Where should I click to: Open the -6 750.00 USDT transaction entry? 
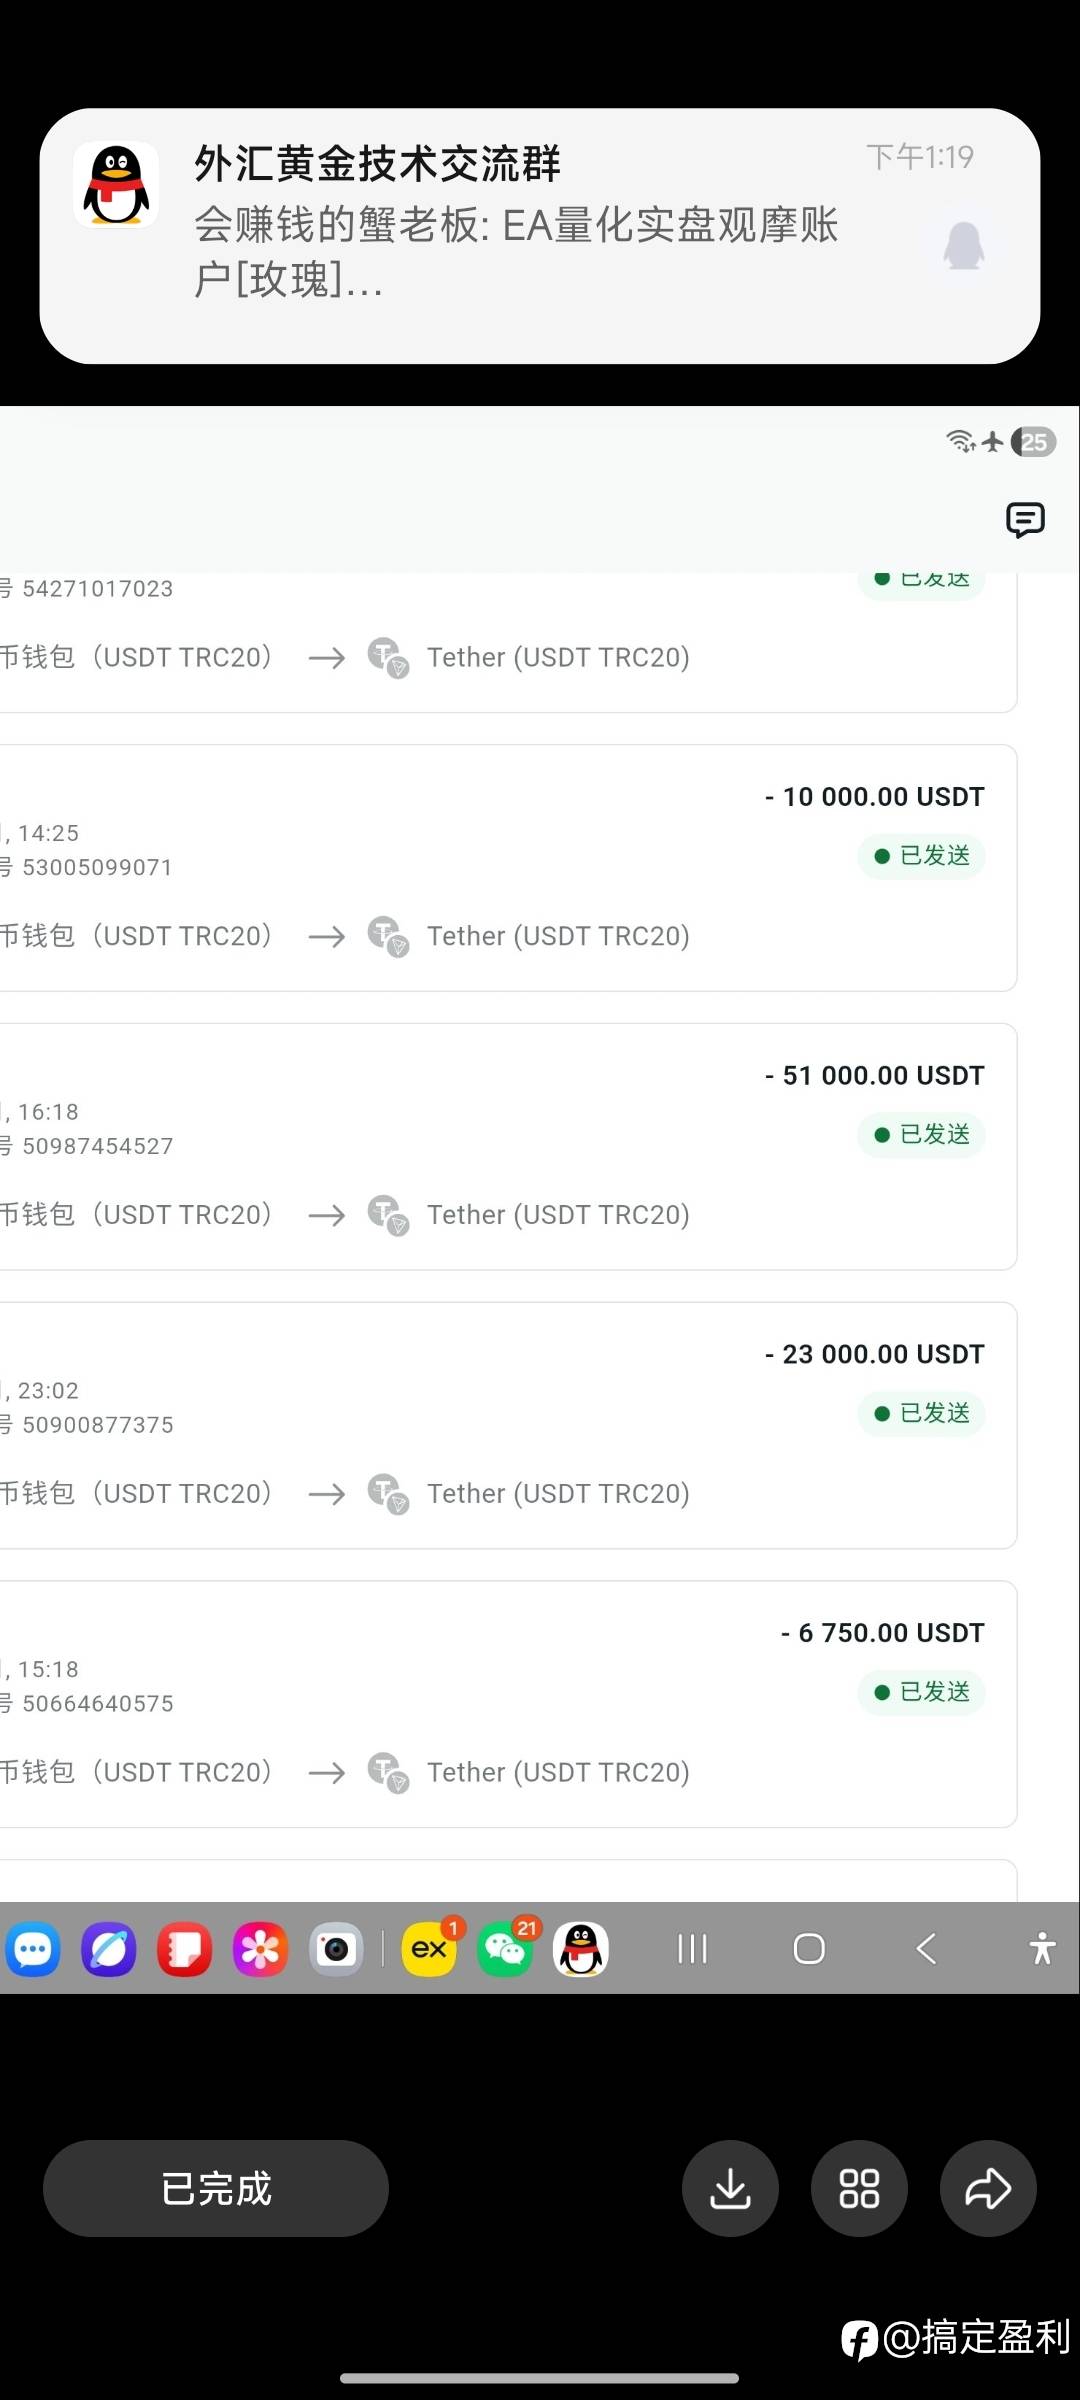[500, 1704]
